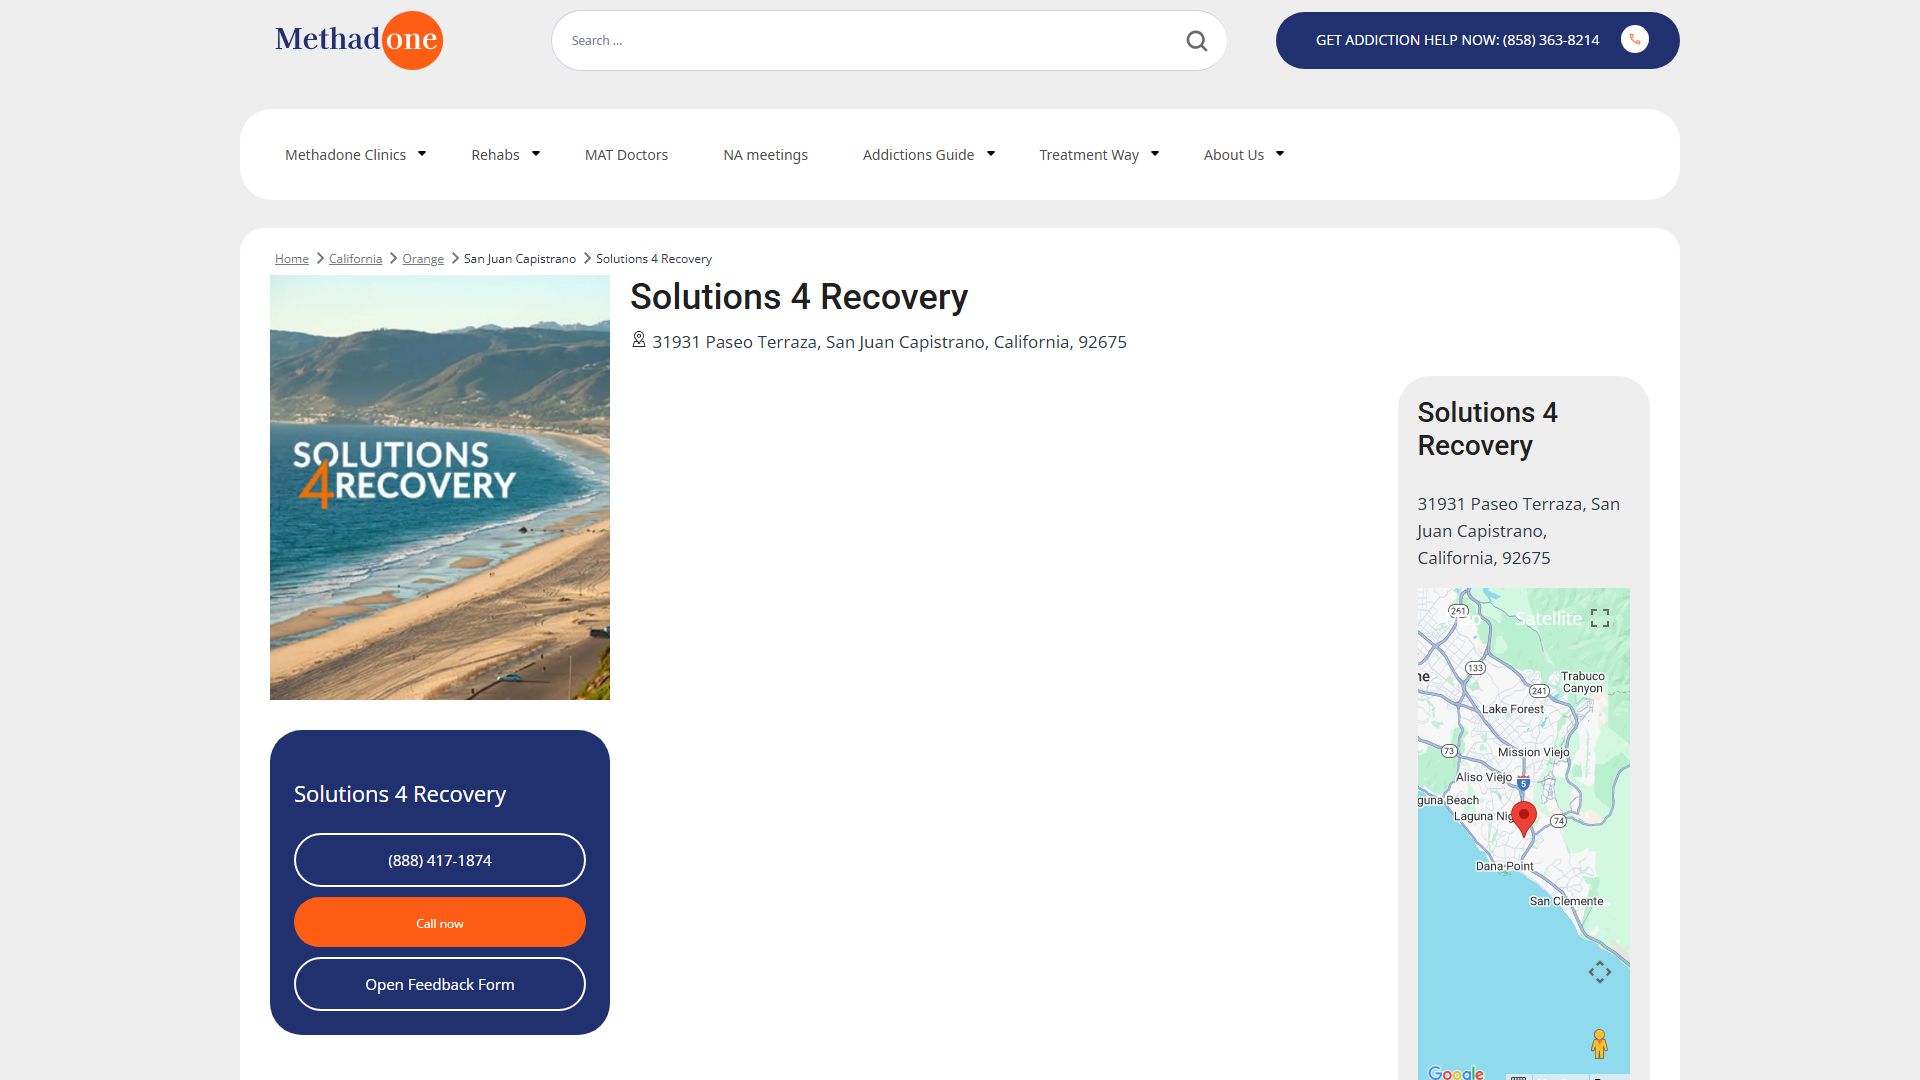The height and width of the screenshot is (1080, 1920).
Task: Expand the Addictions Guide dropdown arrow
Action: click(991, 154)
